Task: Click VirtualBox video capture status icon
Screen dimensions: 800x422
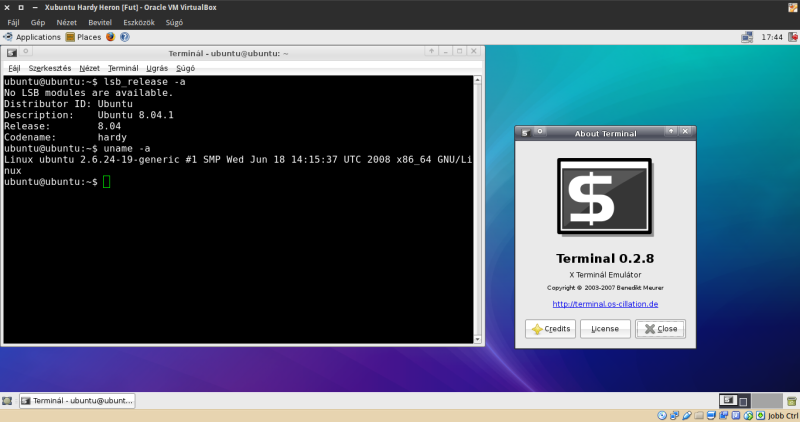Action: coord(723,415)
